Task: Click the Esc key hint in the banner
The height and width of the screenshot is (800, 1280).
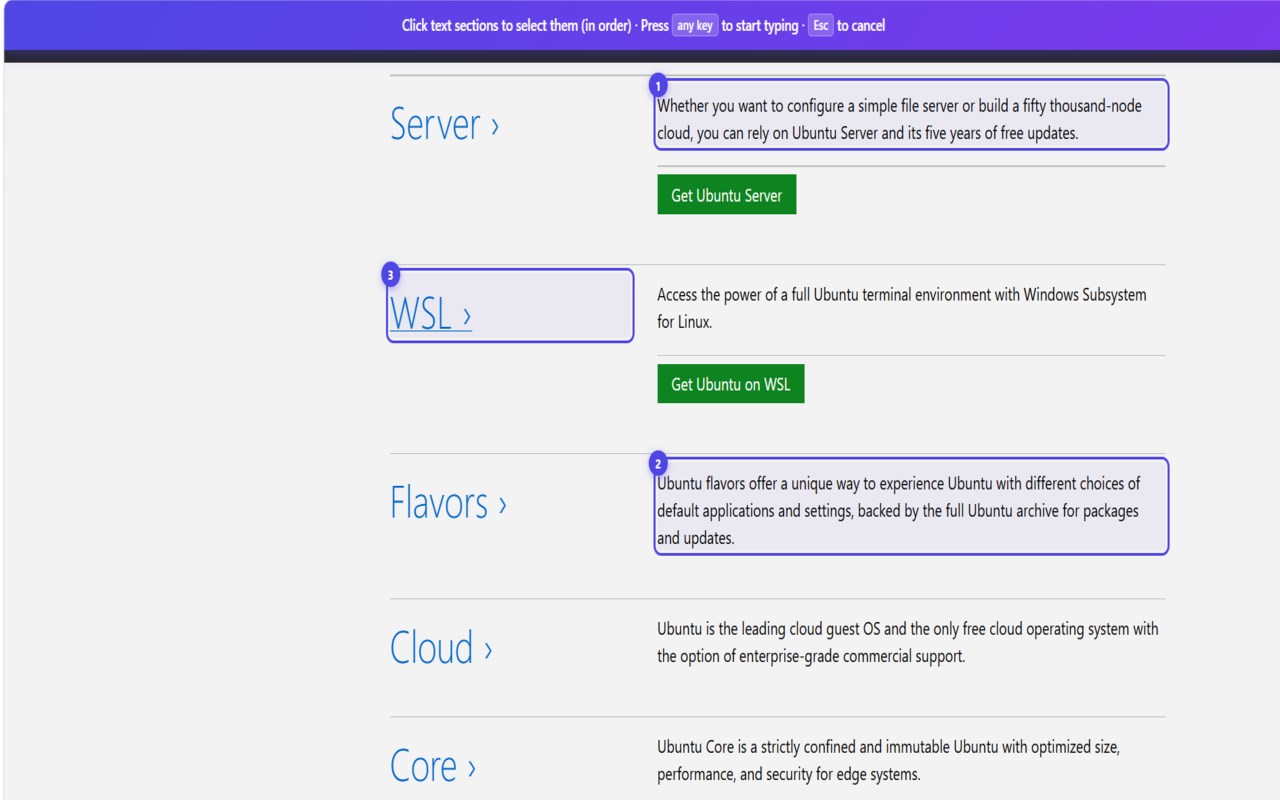Action: tap(820, 26)
